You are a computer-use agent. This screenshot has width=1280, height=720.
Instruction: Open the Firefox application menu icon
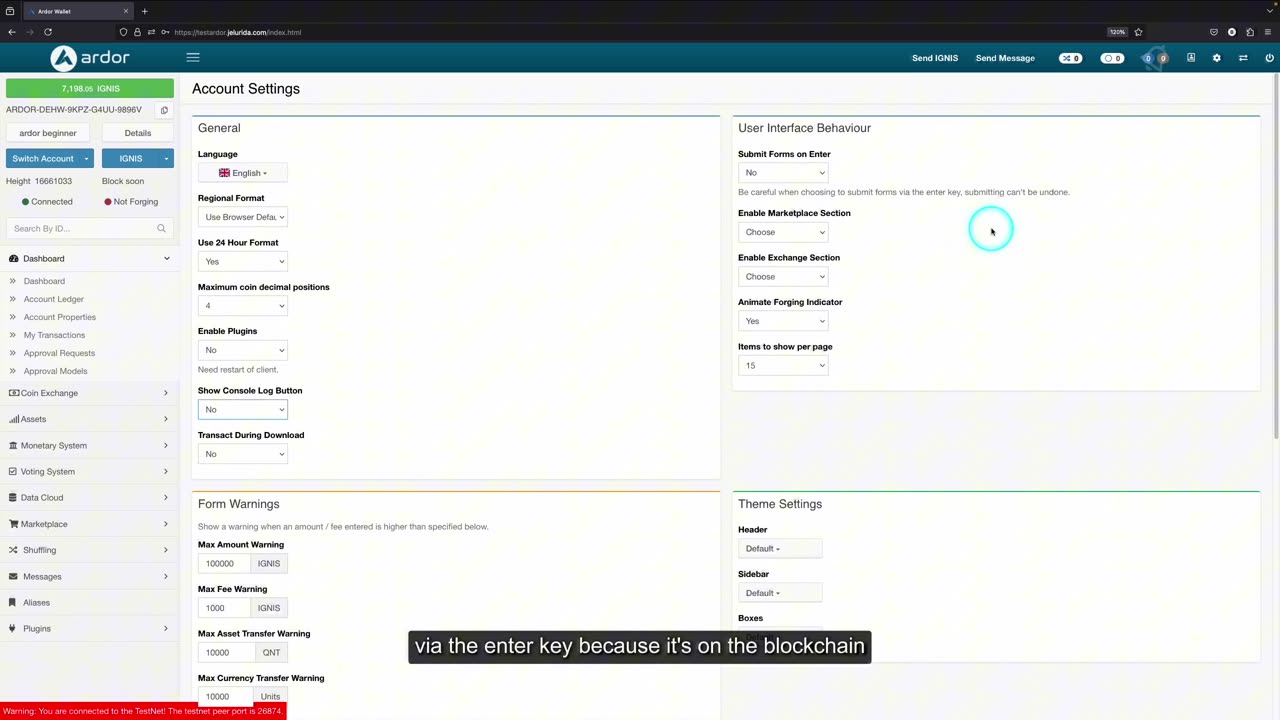pos(1268,32)
